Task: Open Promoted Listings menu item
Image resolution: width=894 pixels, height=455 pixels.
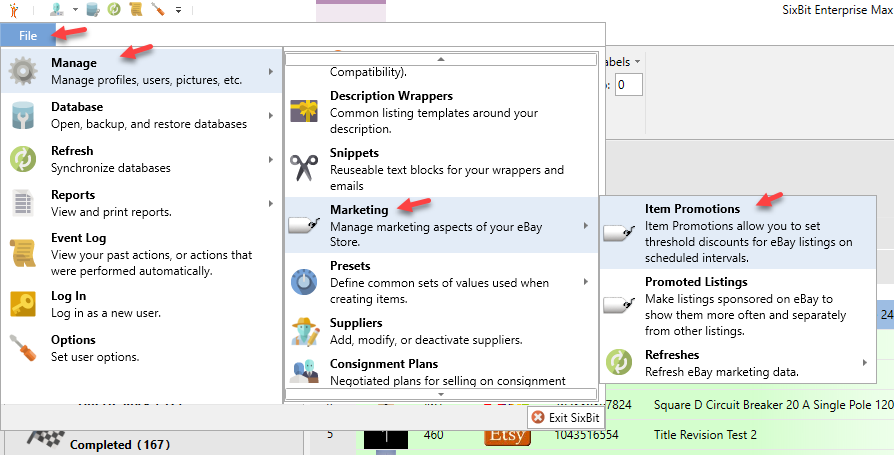Action: coord(738,306)
